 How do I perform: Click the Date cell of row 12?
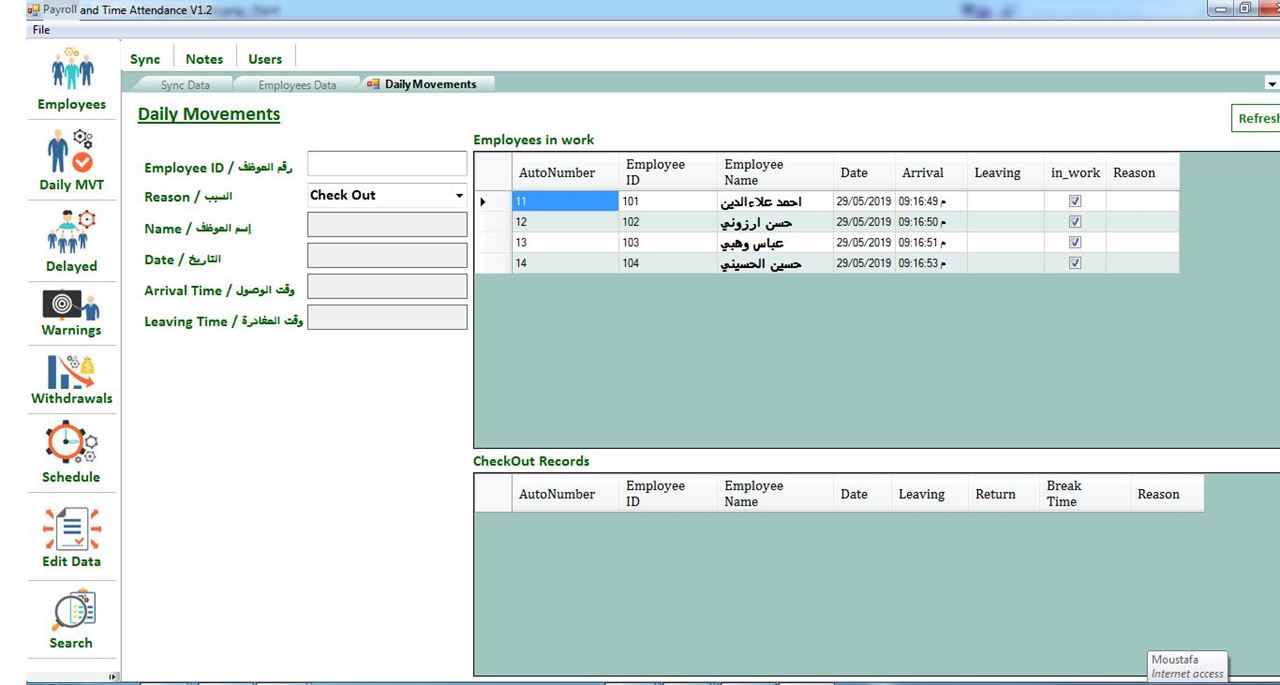click(x=863, y=222)
